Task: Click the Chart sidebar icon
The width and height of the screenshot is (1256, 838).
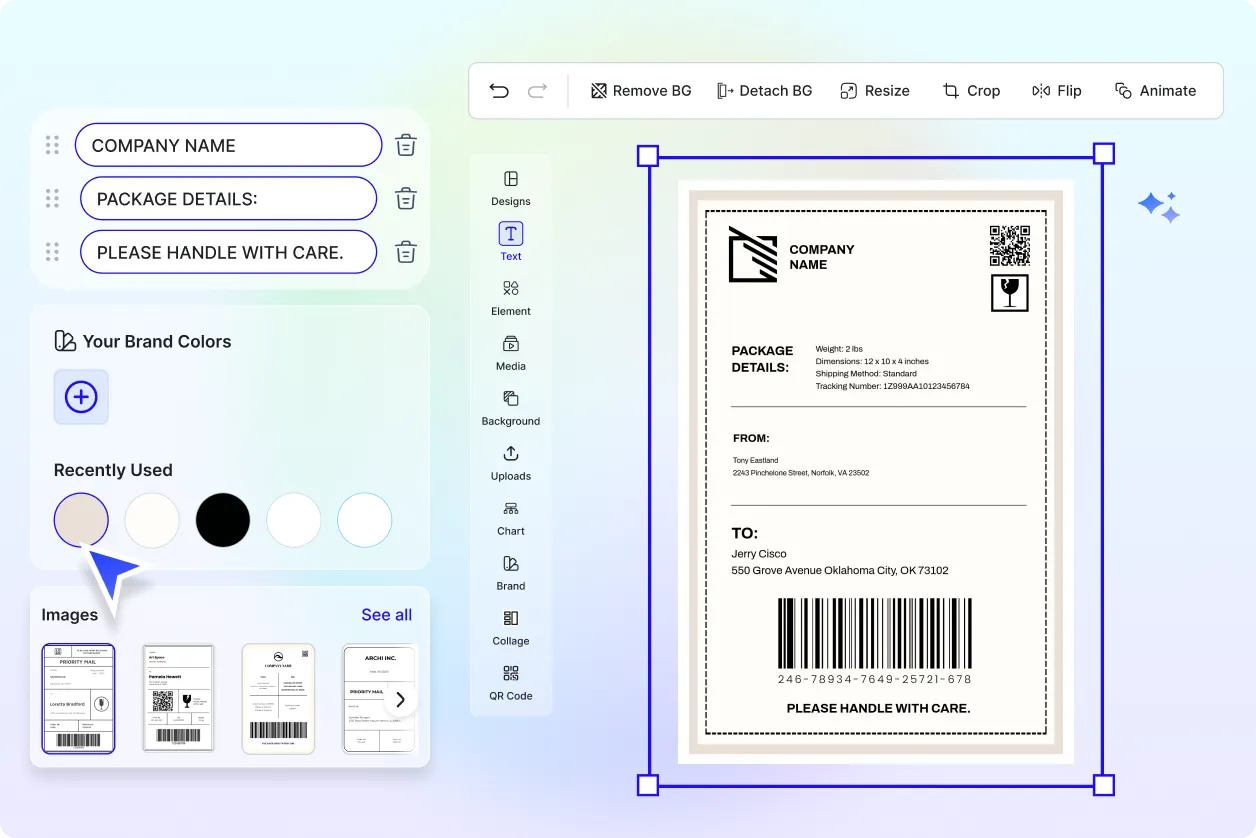Action: click(510, 518)
